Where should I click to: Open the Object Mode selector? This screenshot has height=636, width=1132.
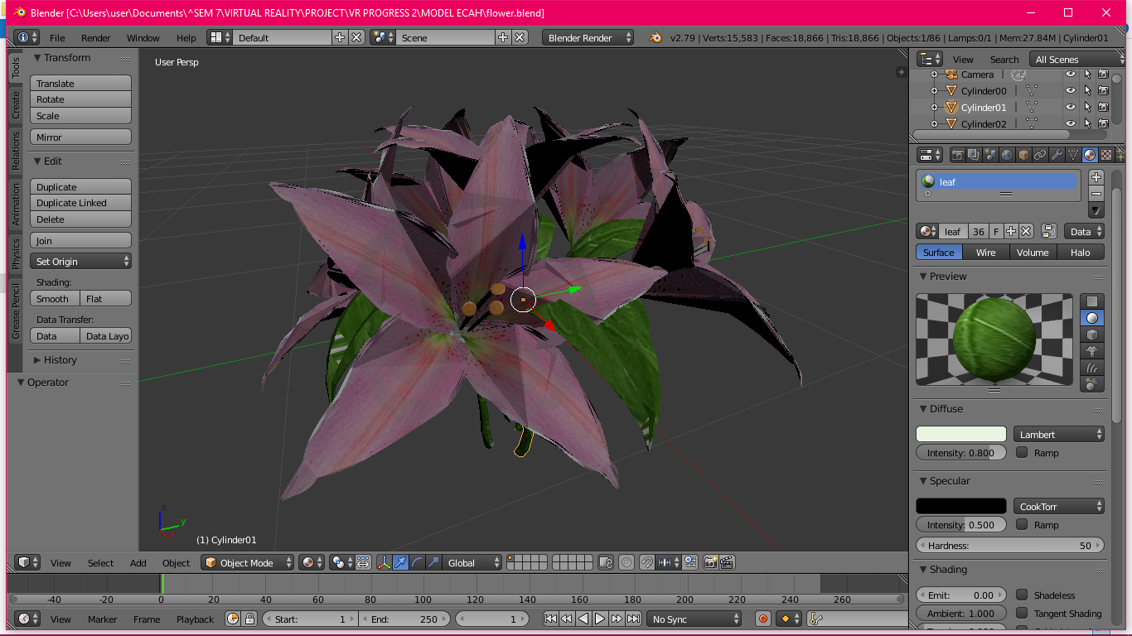tap(248, 562)
